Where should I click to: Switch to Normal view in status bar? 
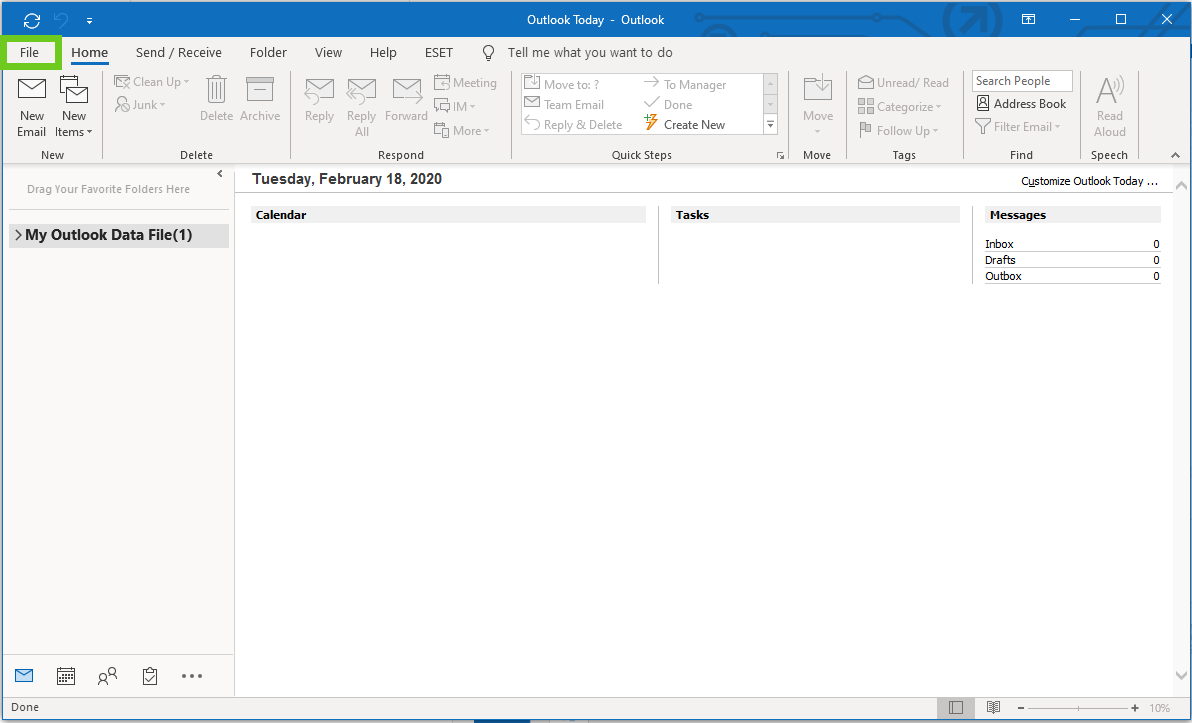956,708
